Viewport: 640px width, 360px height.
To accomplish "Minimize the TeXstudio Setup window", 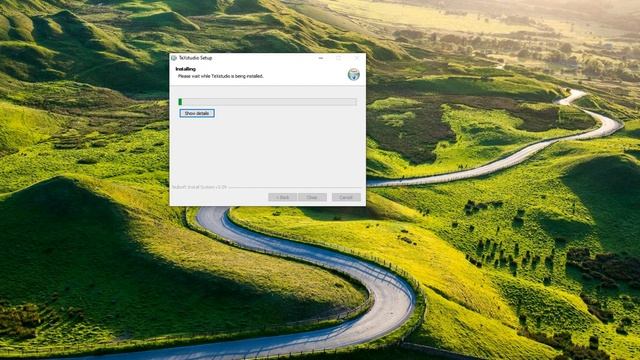I will pos(321,58).
